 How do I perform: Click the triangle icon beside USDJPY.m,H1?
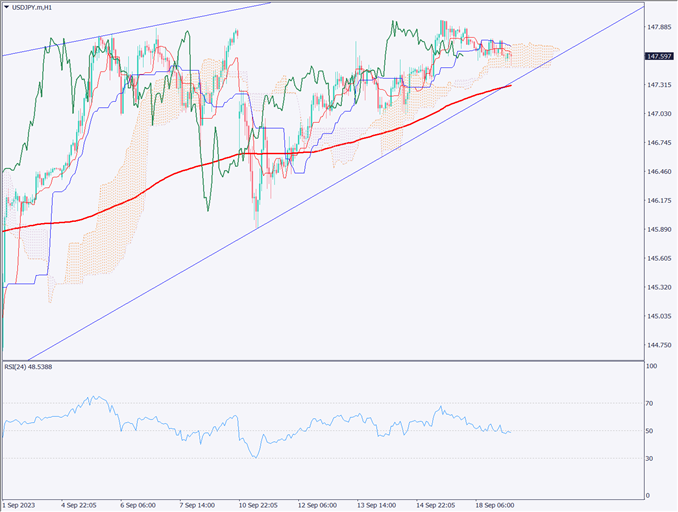8,8
